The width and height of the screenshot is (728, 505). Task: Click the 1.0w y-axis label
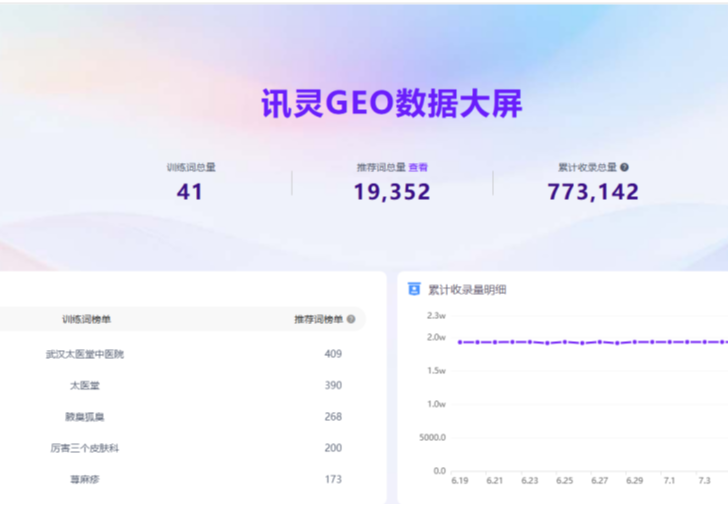tap(436, 404)
